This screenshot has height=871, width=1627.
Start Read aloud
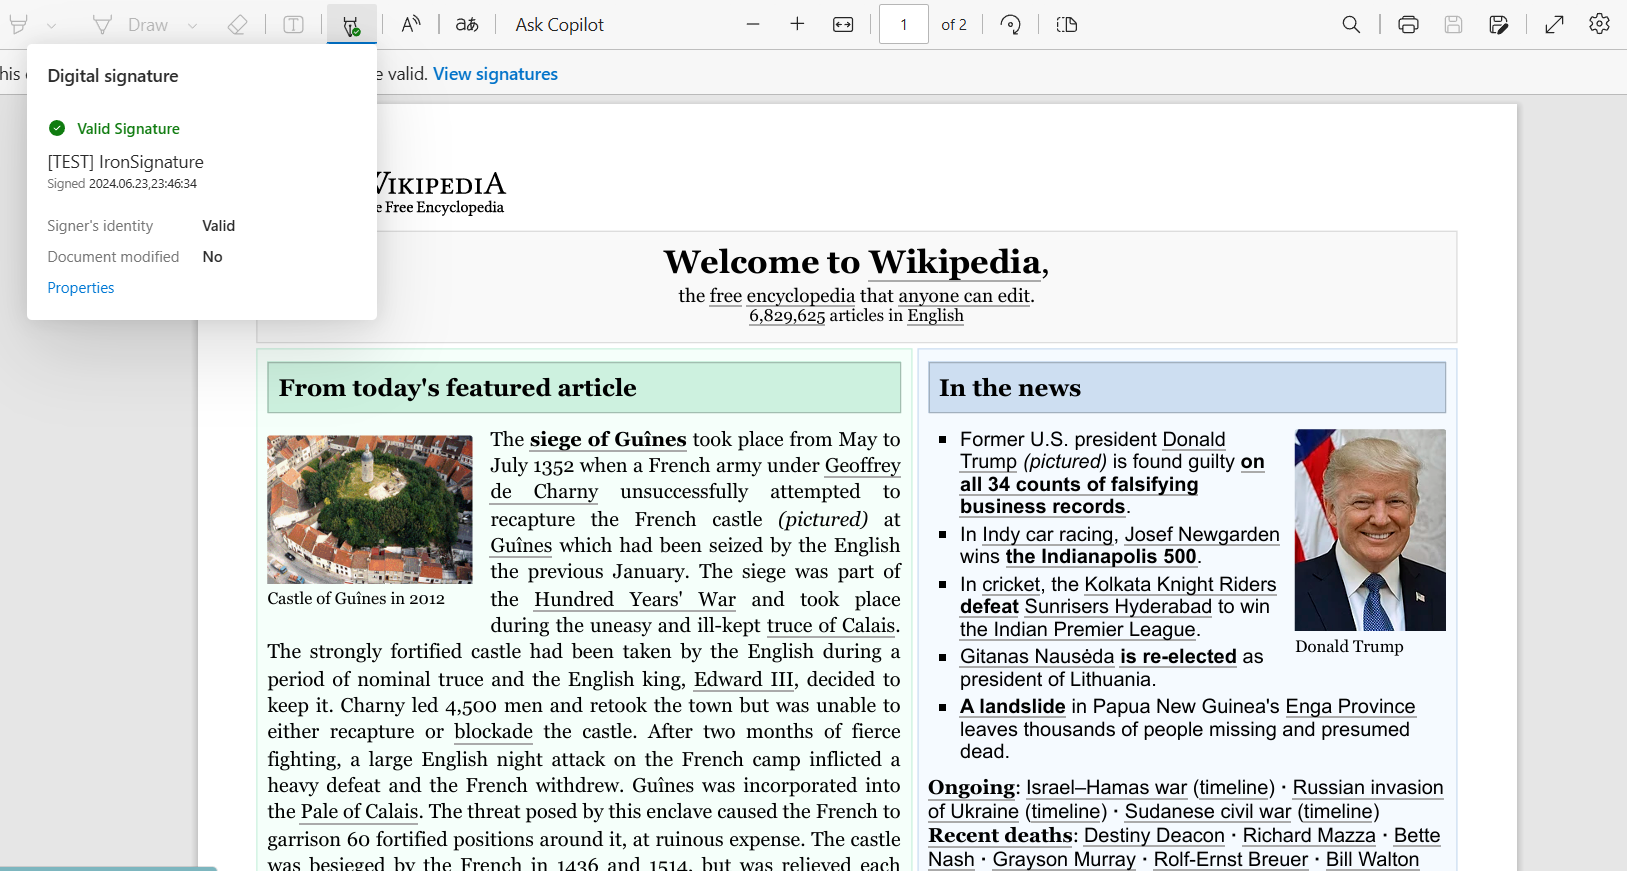(x=410, y=25)
